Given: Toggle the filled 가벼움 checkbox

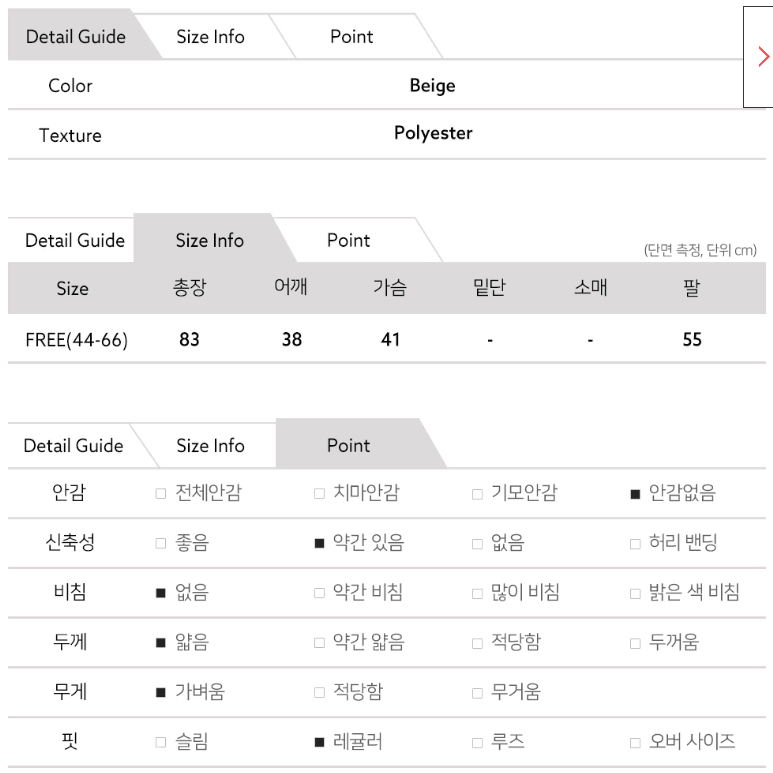Looking at the screenshot, I should point(161,693).
